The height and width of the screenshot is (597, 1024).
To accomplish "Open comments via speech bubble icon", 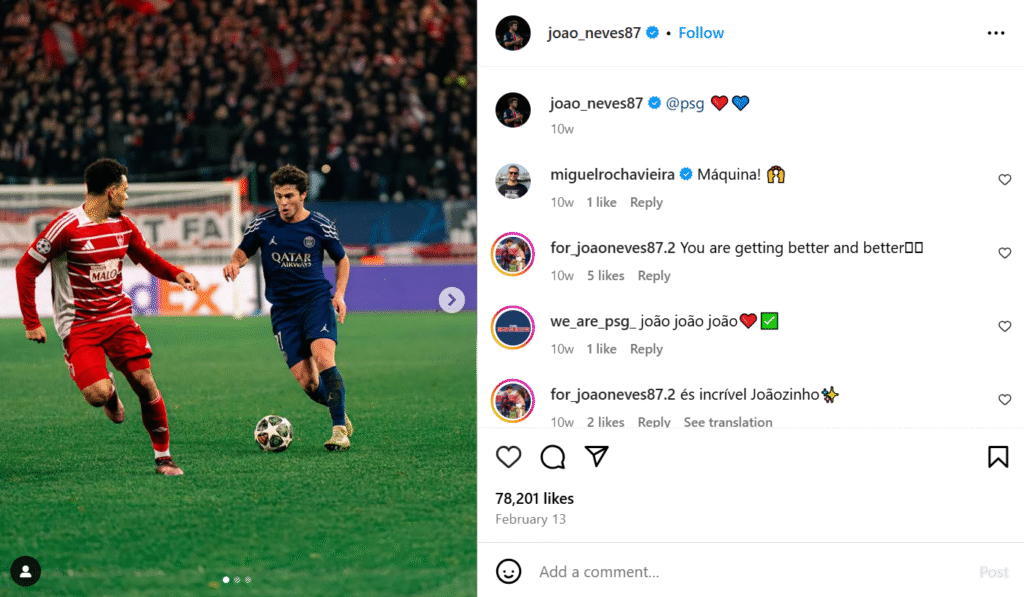I will click(x=553, y=457).
